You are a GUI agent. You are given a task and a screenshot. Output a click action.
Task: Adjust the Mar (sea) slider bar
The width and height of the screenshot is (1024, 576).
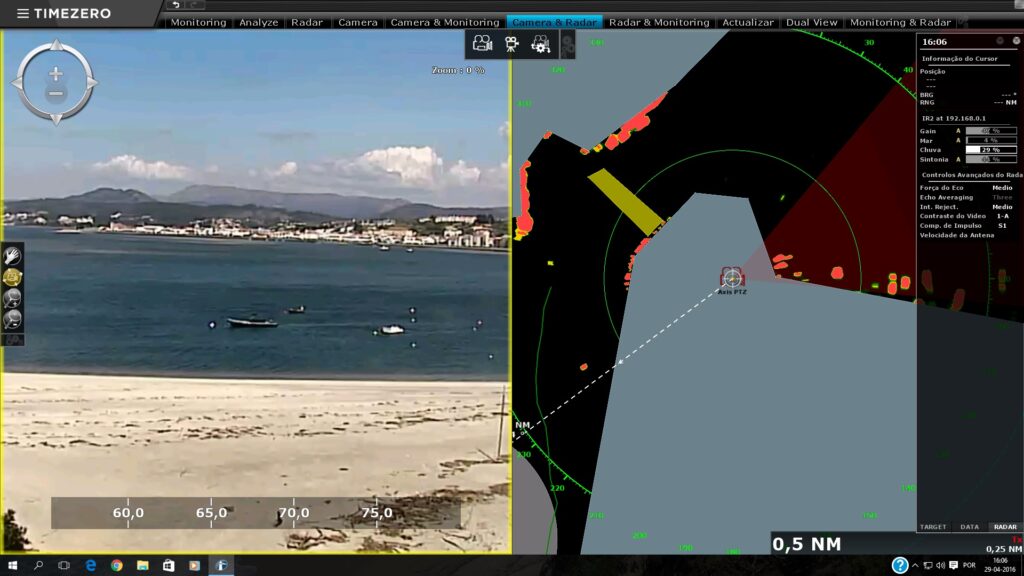(991, 140)
